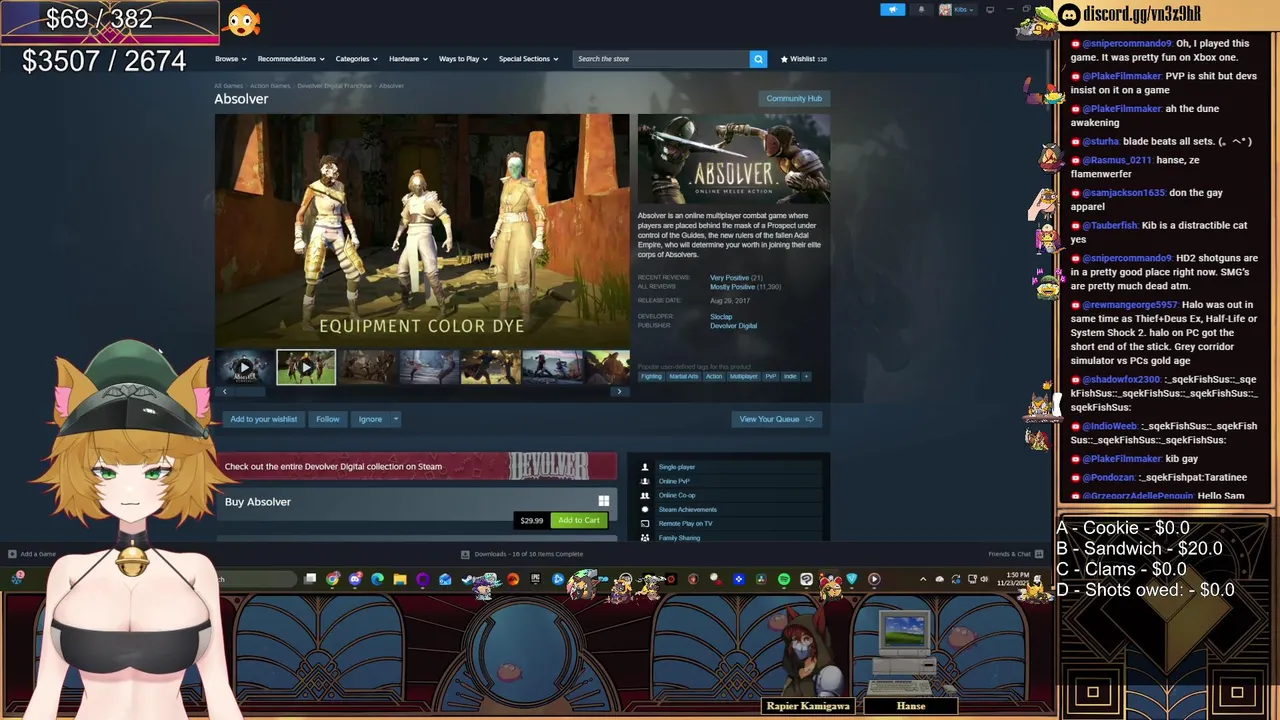Open the Community Hub button
Viewport: 1280px width, 720px height.
click(794, 98)
